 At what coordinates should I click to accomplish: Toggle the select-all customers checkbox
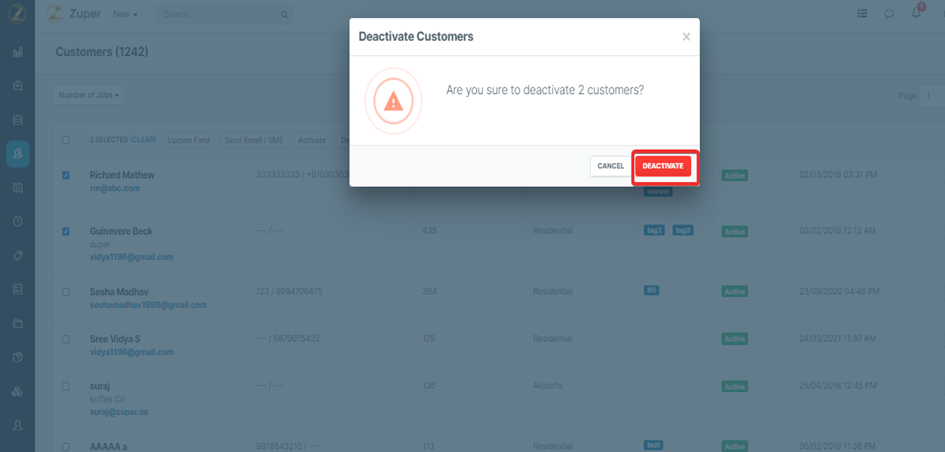[66, 140]
